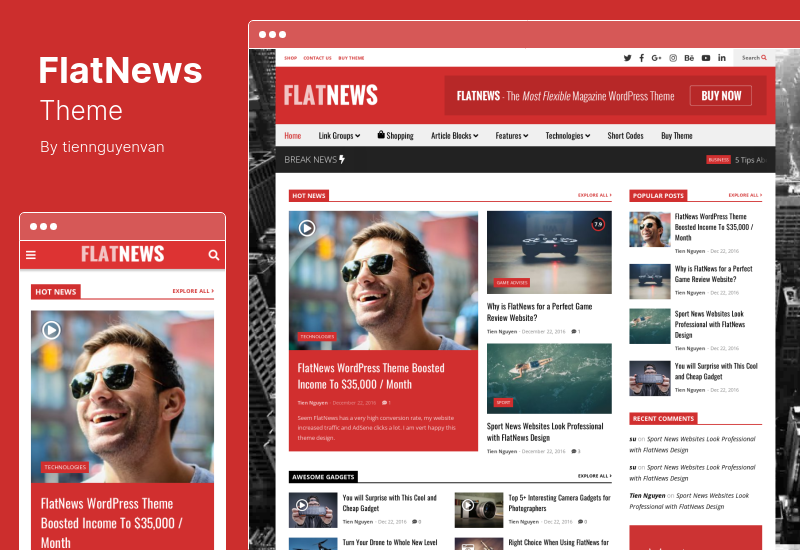
Task: Play the video on mobile featured image
Action: pyautogui.click(x=51, y=330)
